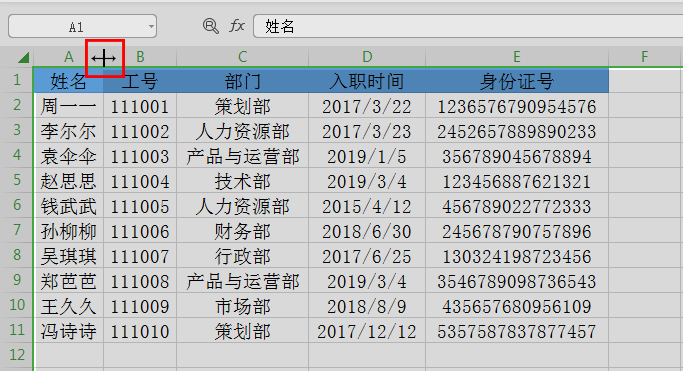Screen dimensions: 683x371
Task: Select row 1 header
Action: pyautogui.click(x=17, y=80)
